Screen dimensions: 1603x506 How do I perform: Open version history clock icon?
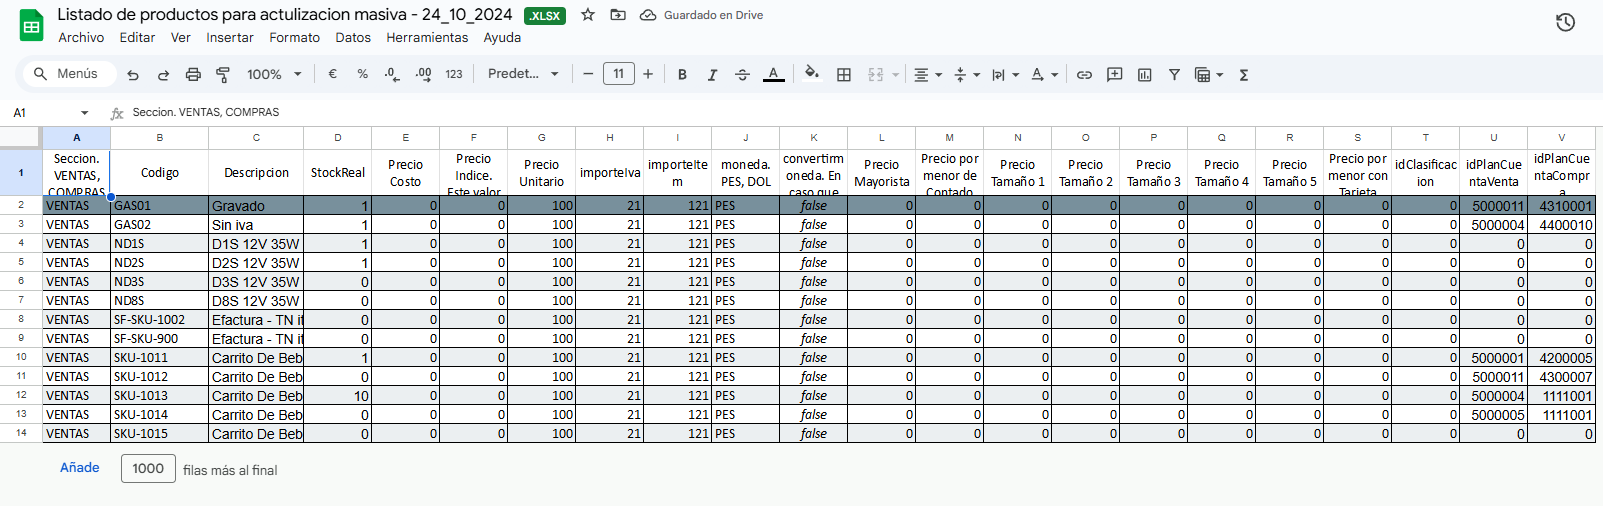(1565, 22)
